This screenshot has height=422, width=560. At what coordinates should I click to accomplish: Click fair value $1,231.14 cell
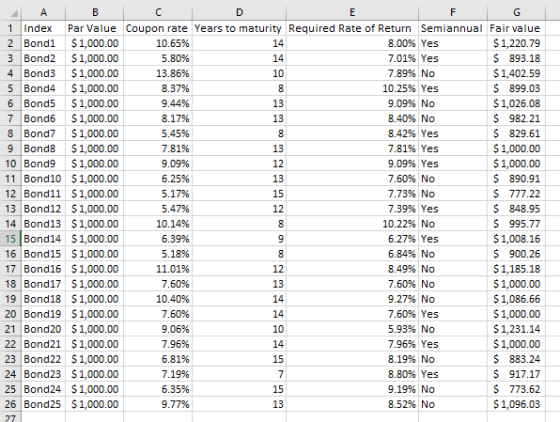click(x=516, y=329)
